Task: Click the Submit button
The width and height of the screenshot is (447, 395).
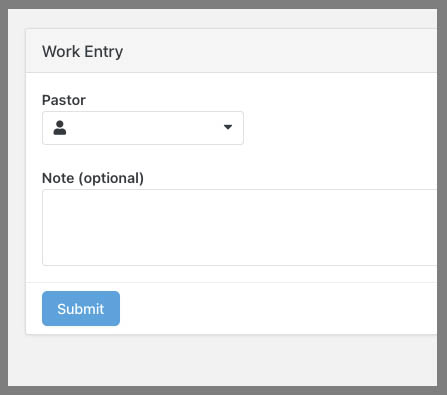Action: click(x=81, y=308)
